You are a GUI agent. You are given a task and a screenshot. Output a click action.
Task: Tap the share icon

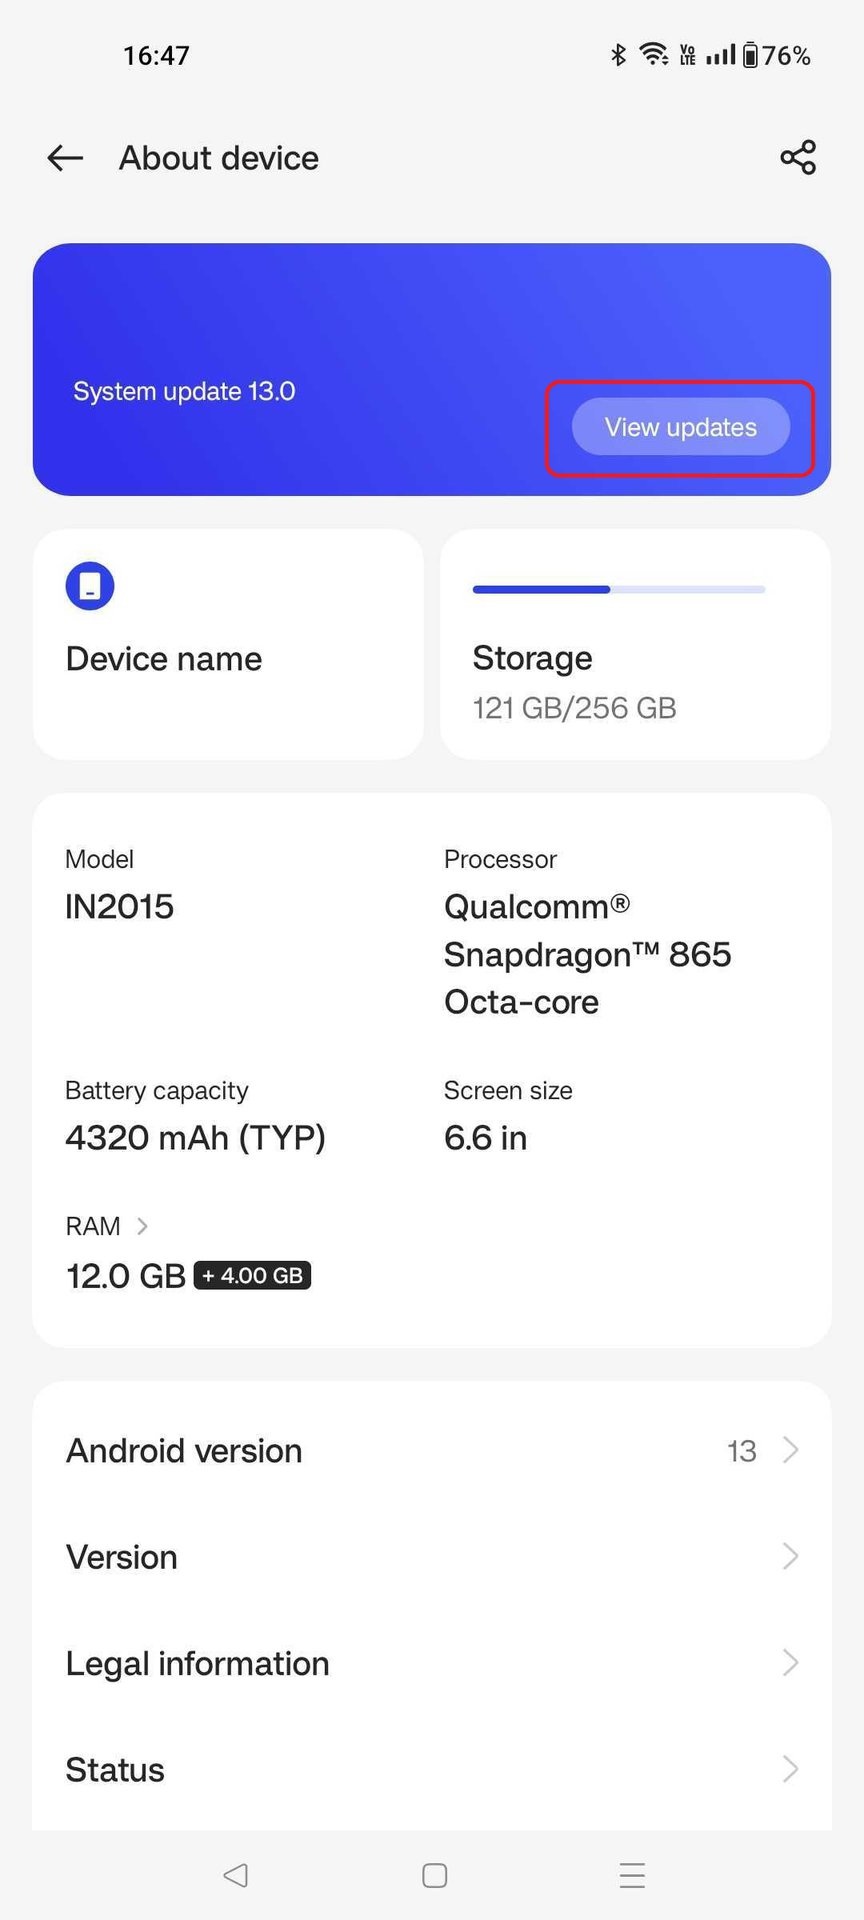[x=798, y=158]
